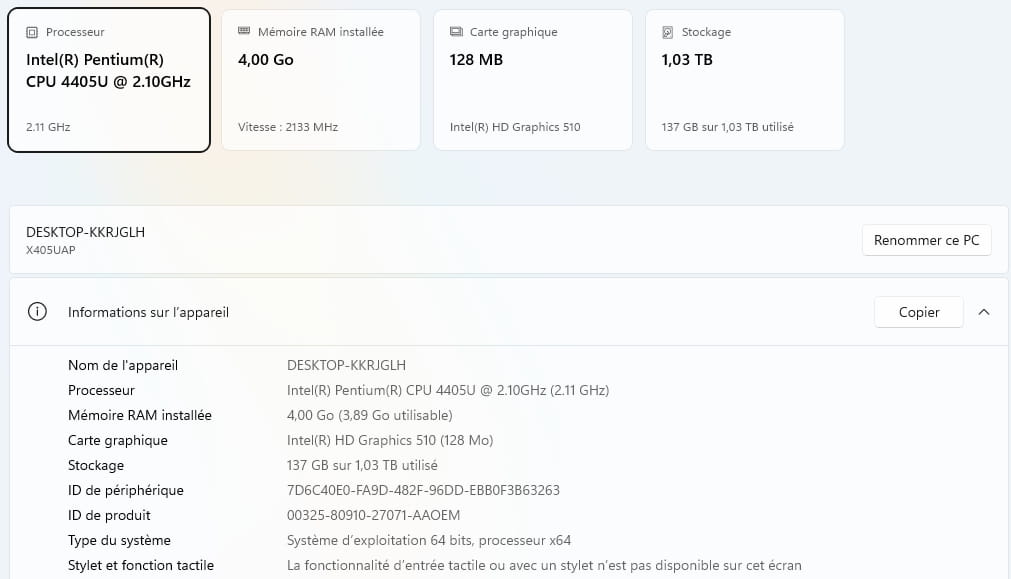Click 128 MB on graphics card
Image resolution: width=1011 pixels, height=579 pixels.
476,60
